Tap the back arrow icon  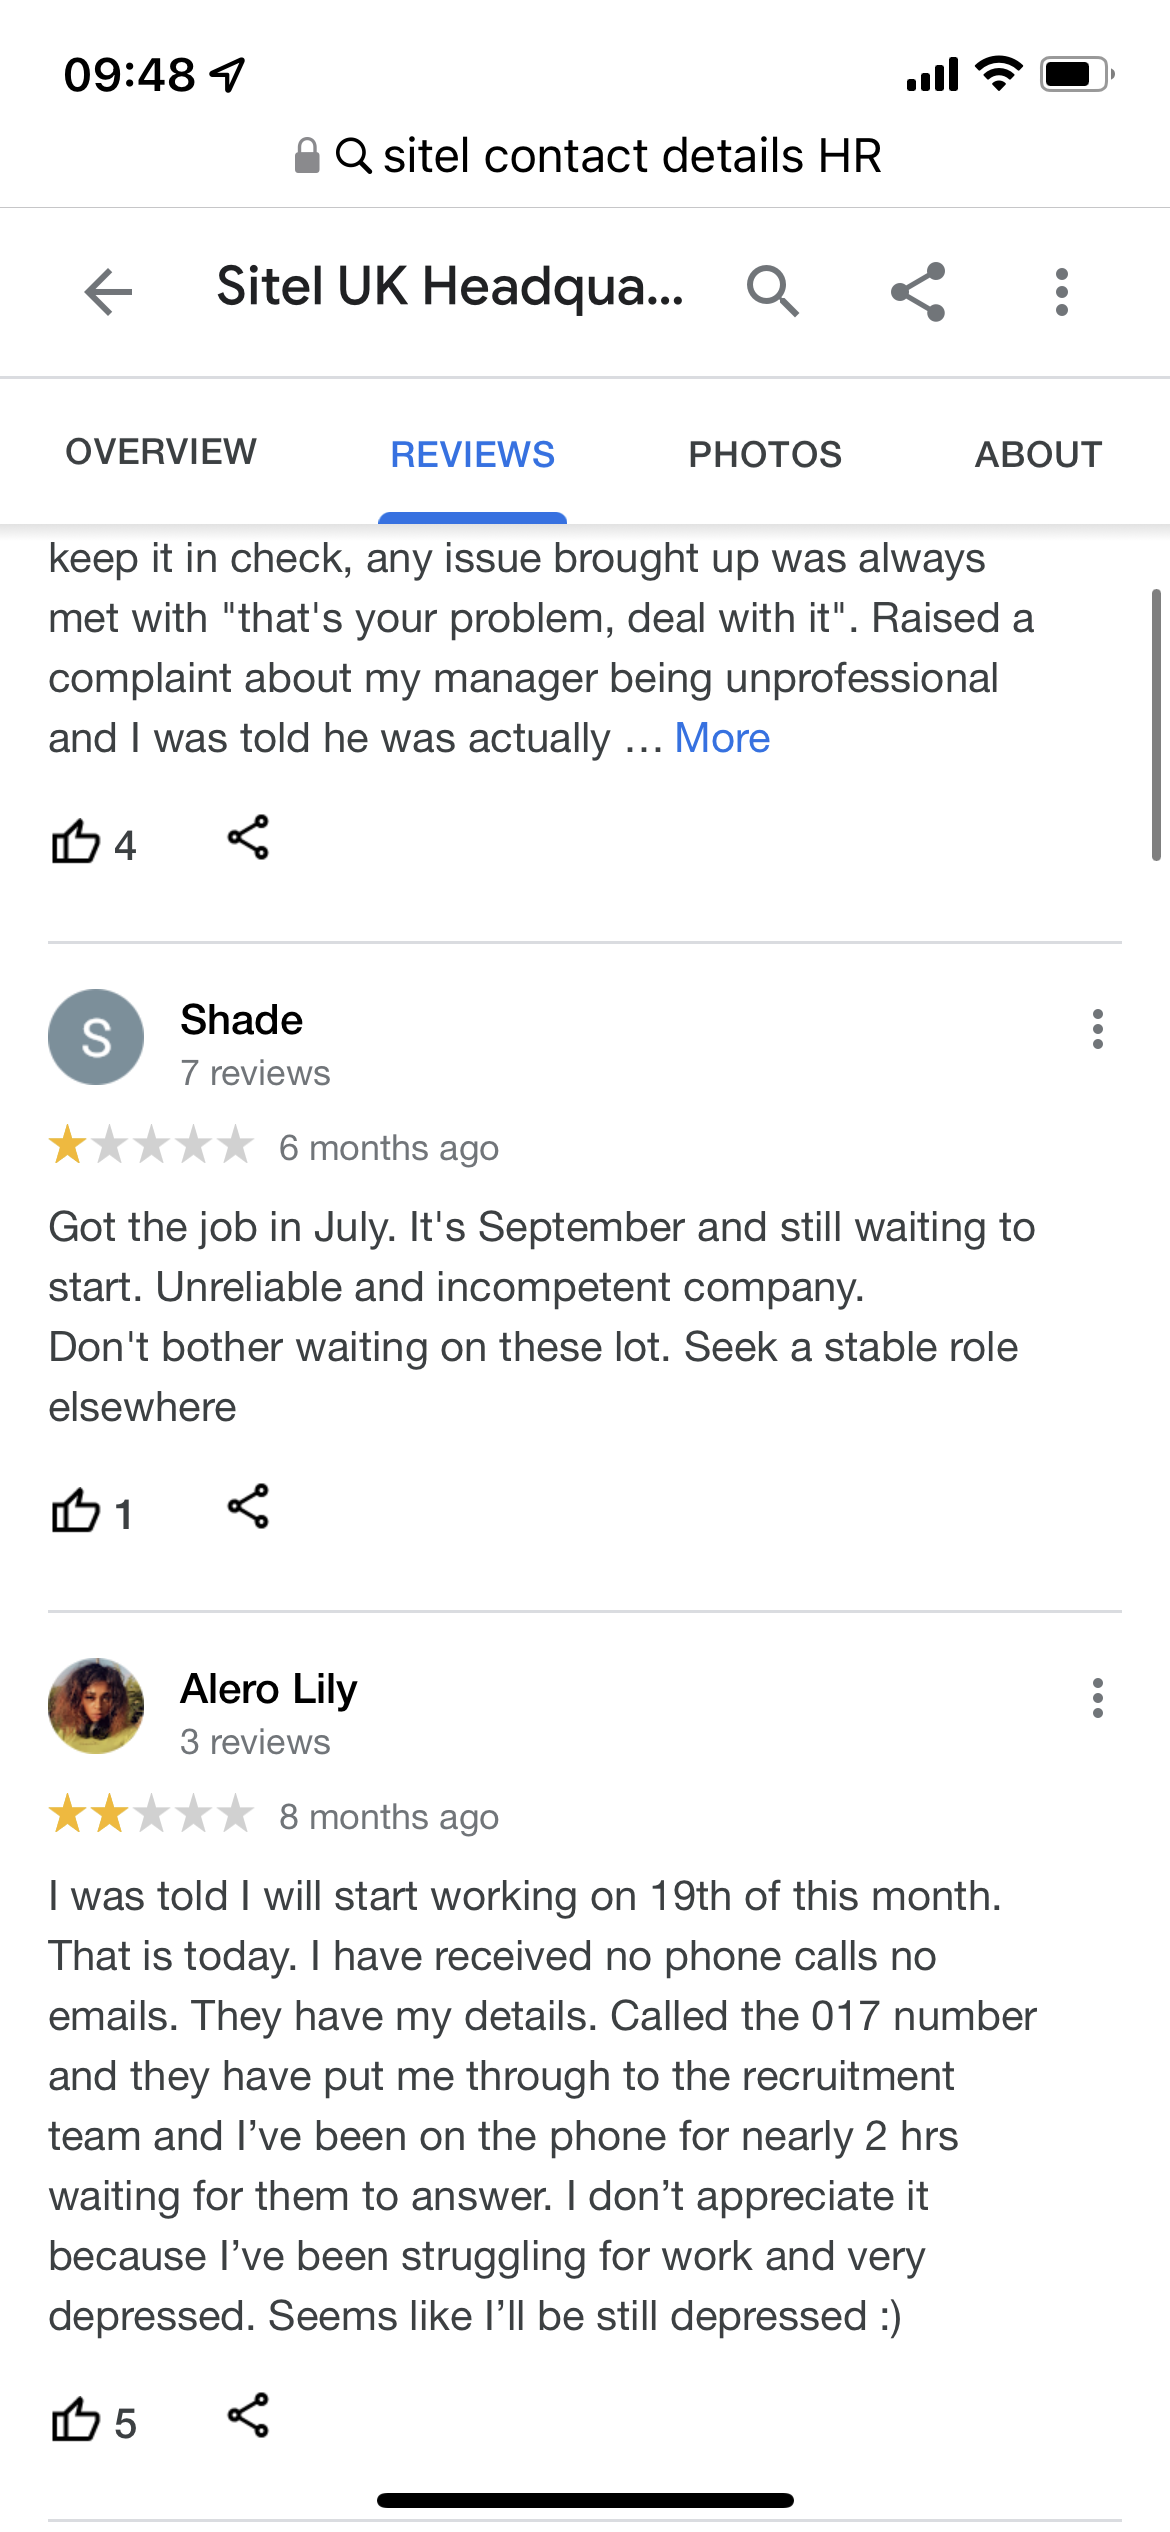(108, 292)
